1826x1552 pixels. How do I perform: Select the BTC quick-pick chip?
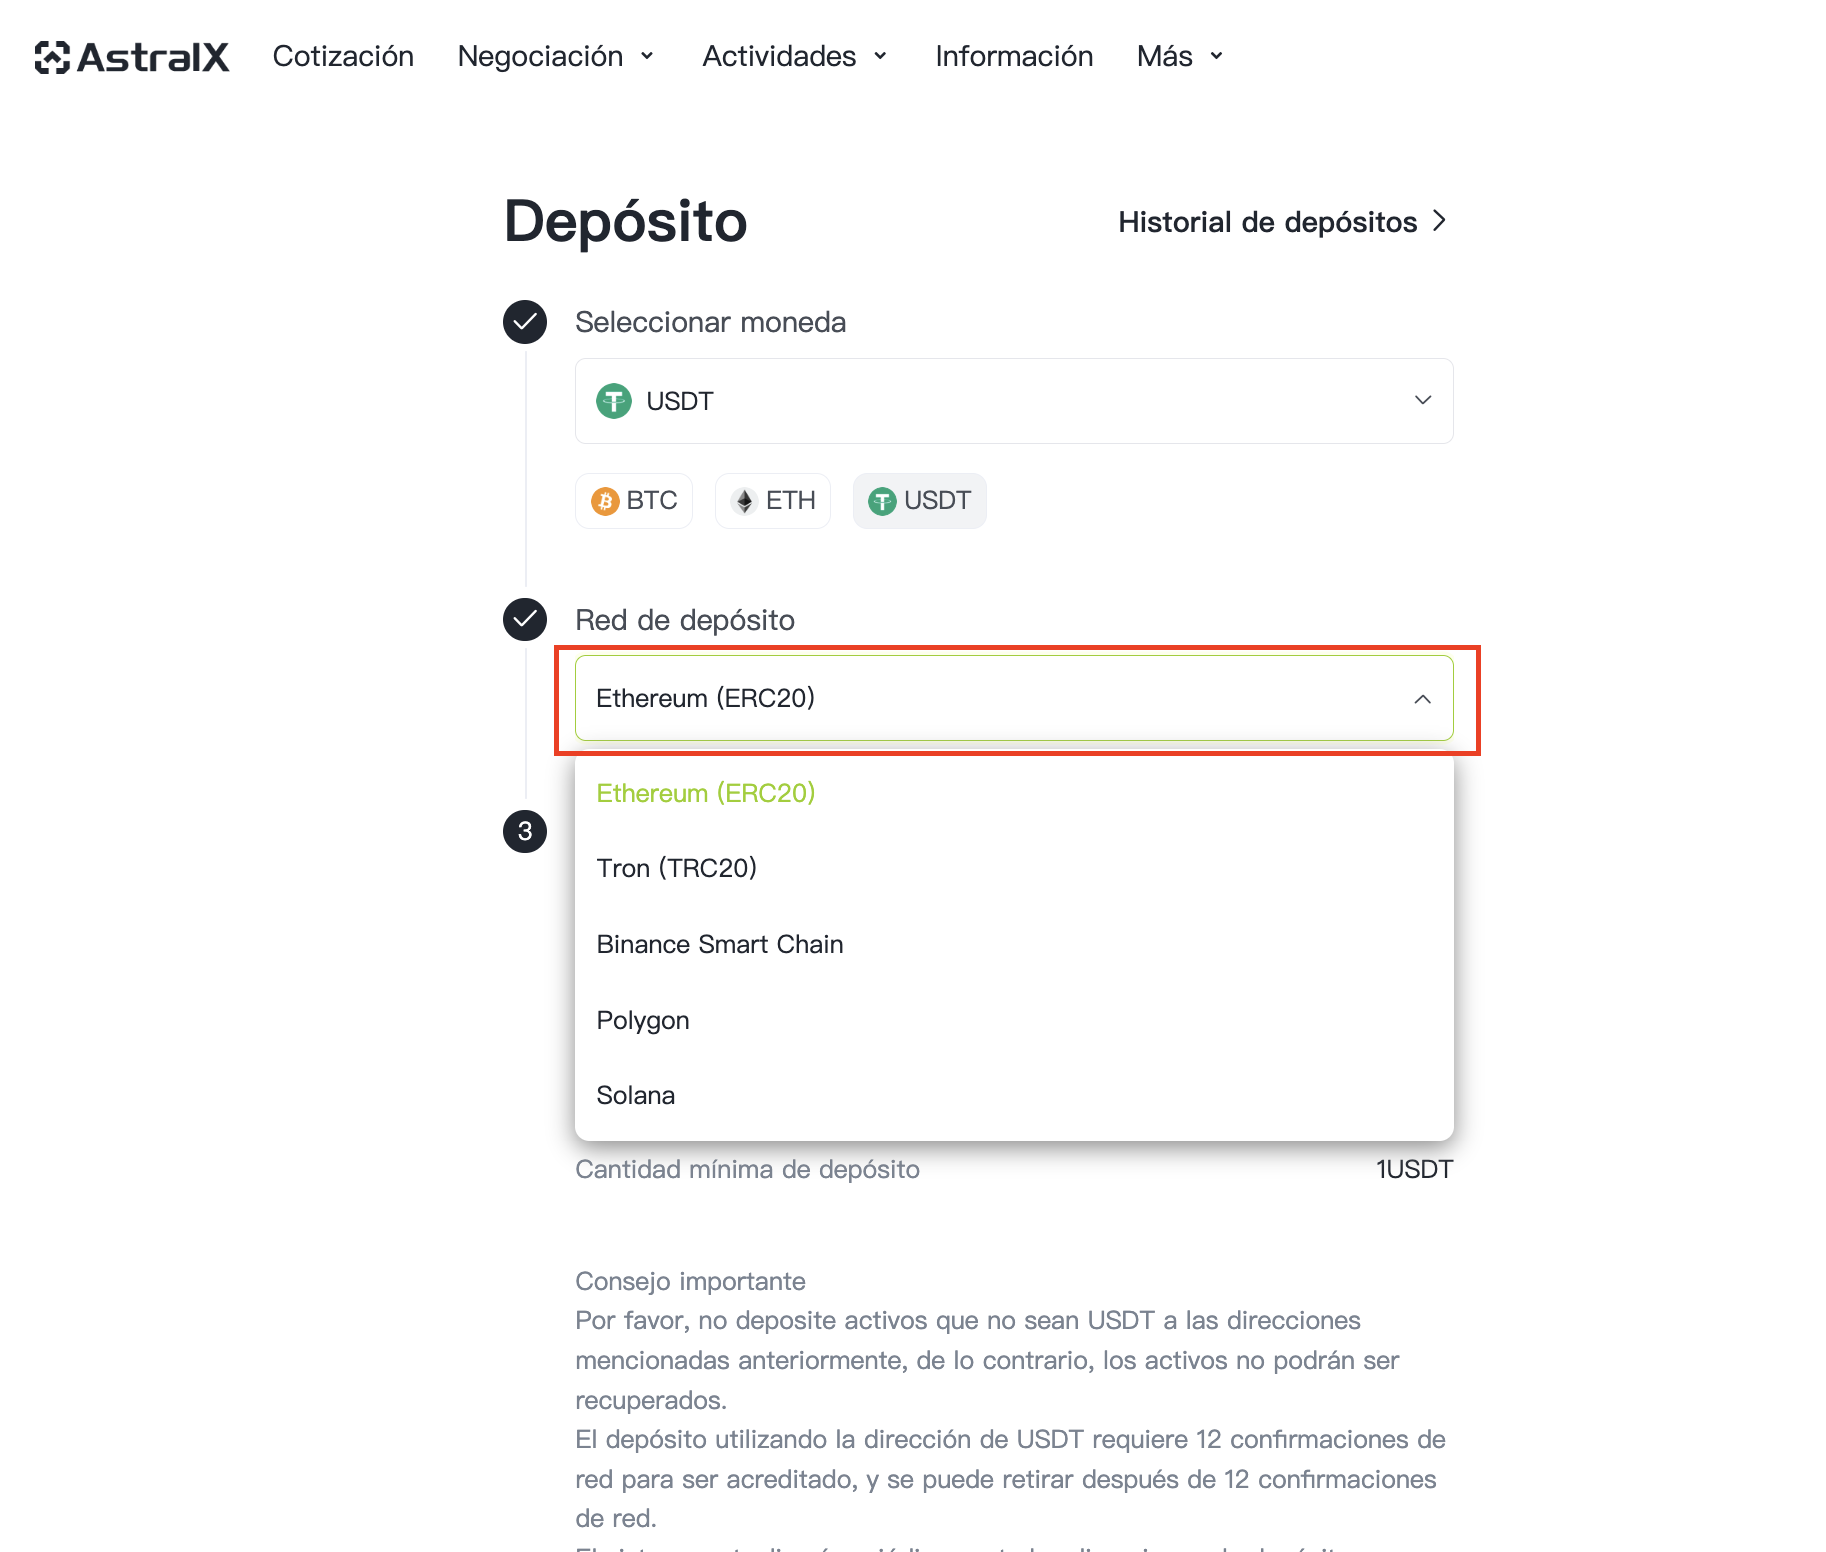634,501
